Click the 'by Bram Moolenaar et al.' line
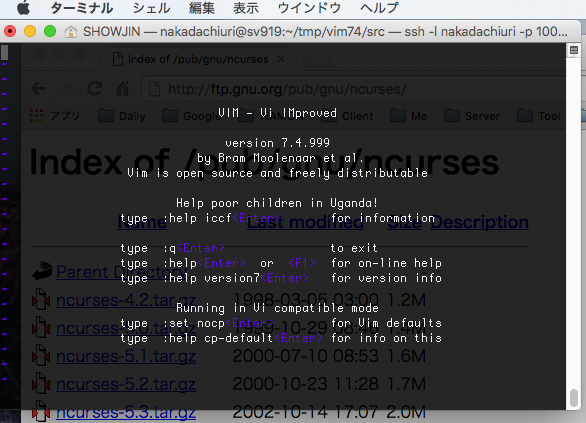 click(281, 158)
